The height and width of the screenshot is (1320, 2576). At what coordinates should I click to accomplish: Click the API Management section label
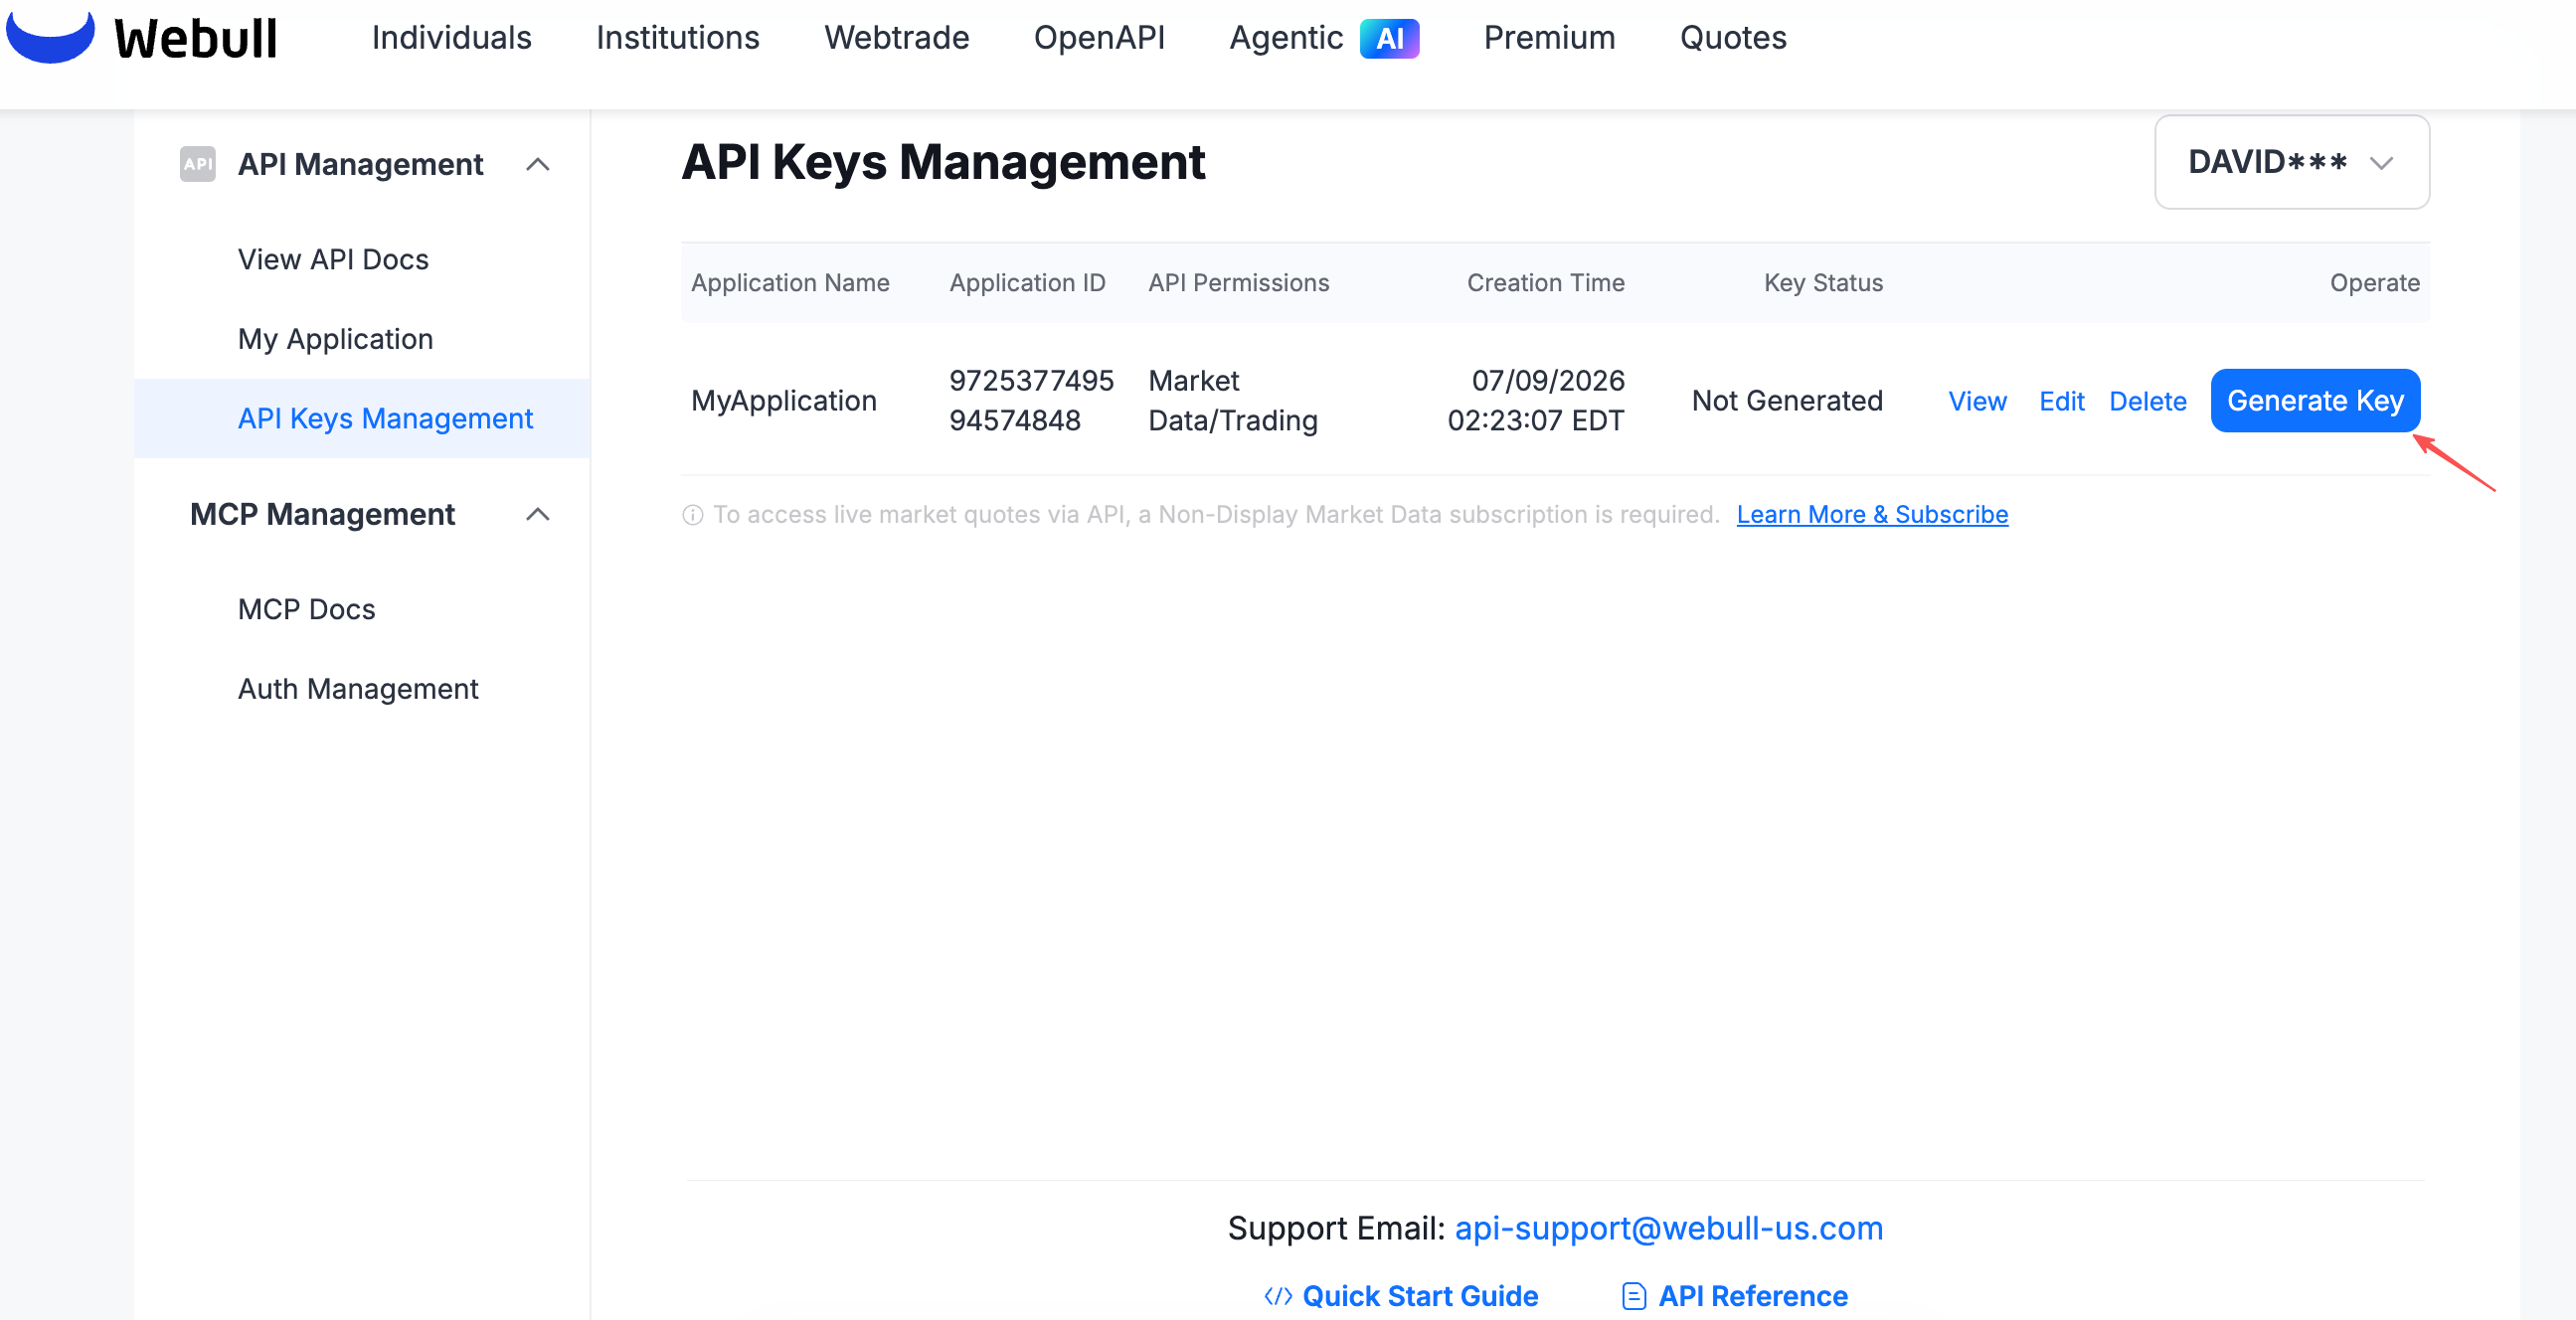(x=360, y=164)
